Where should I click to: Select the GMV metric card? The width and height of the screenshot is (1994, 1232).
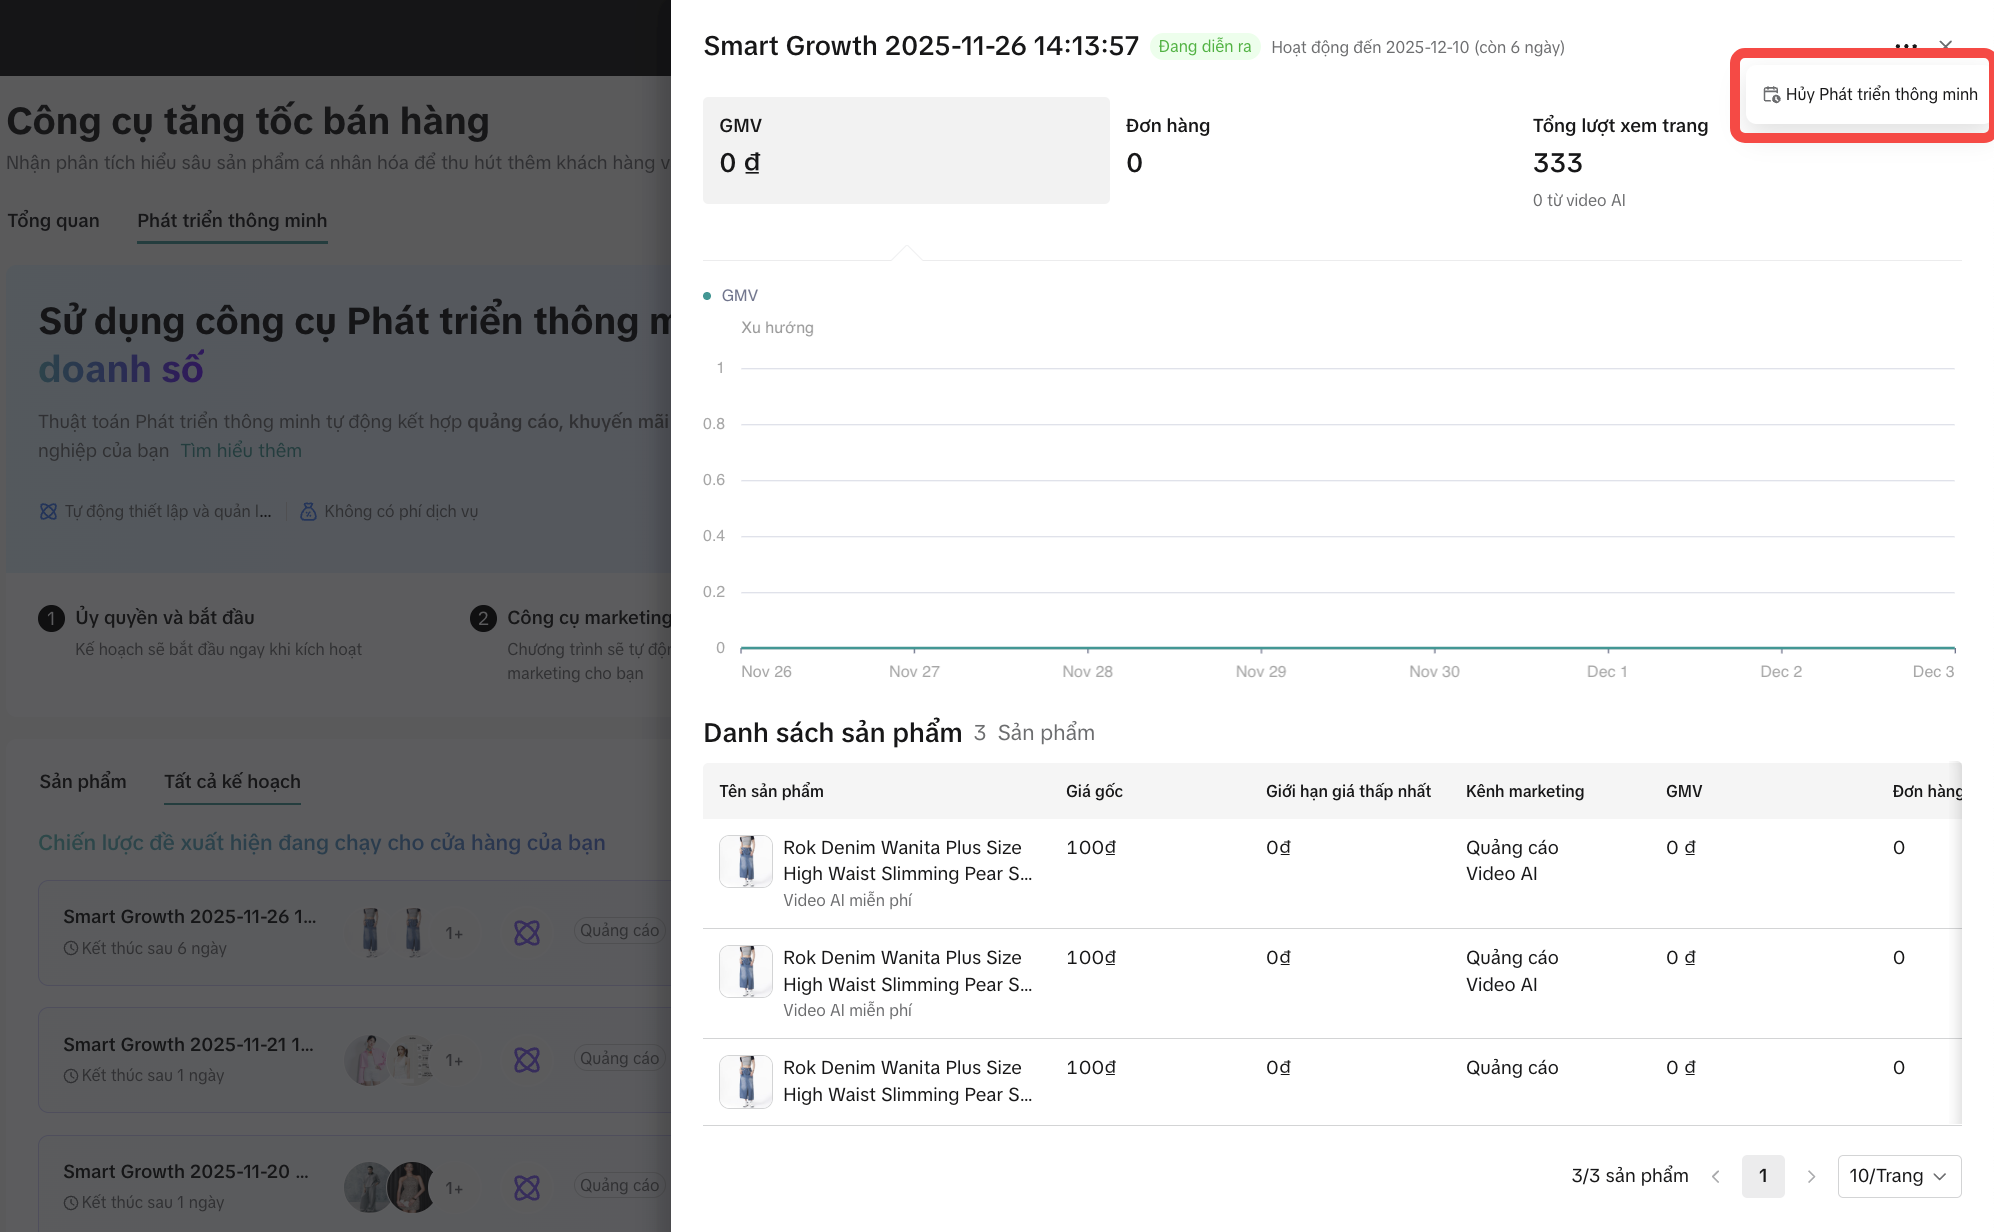pos(905,150)
